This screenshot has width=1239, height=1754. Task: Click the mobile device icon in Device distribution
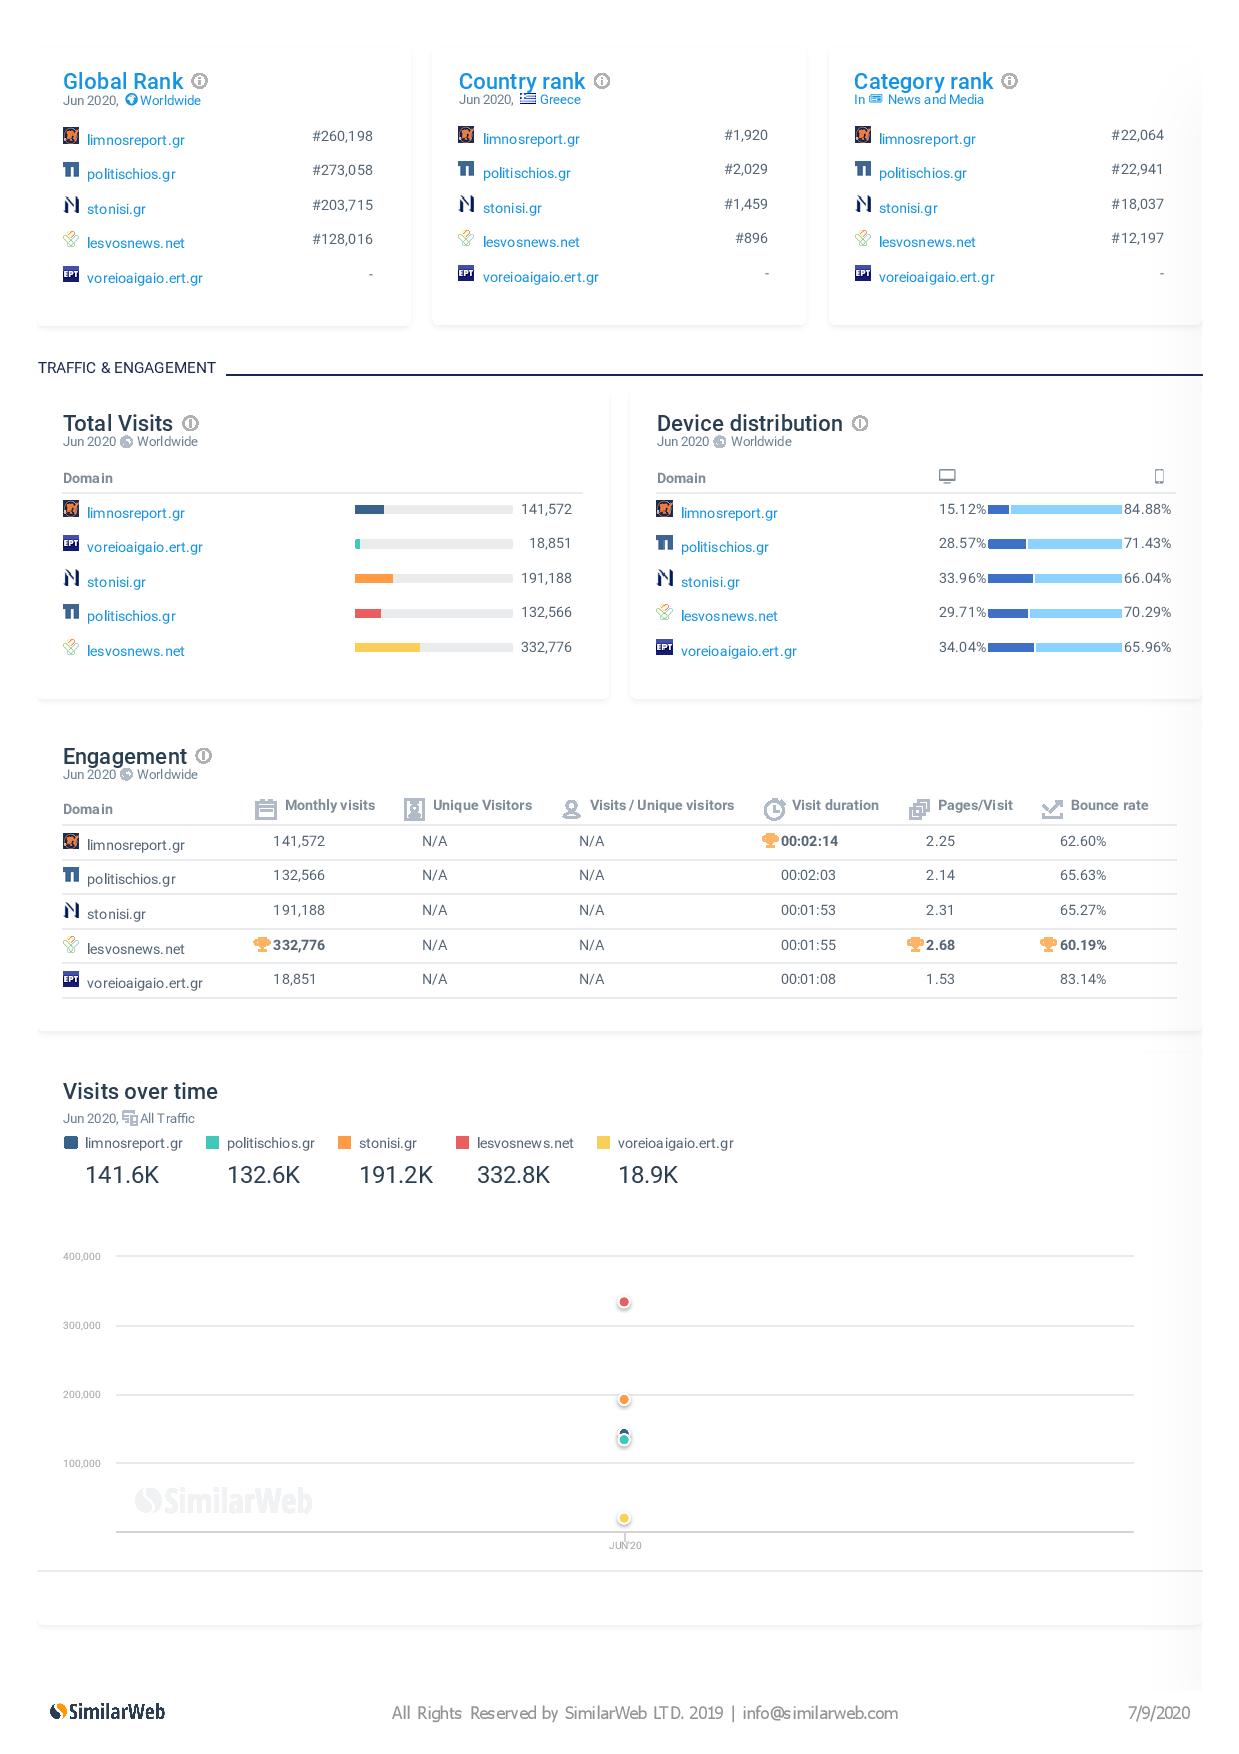coord(1159,476)
